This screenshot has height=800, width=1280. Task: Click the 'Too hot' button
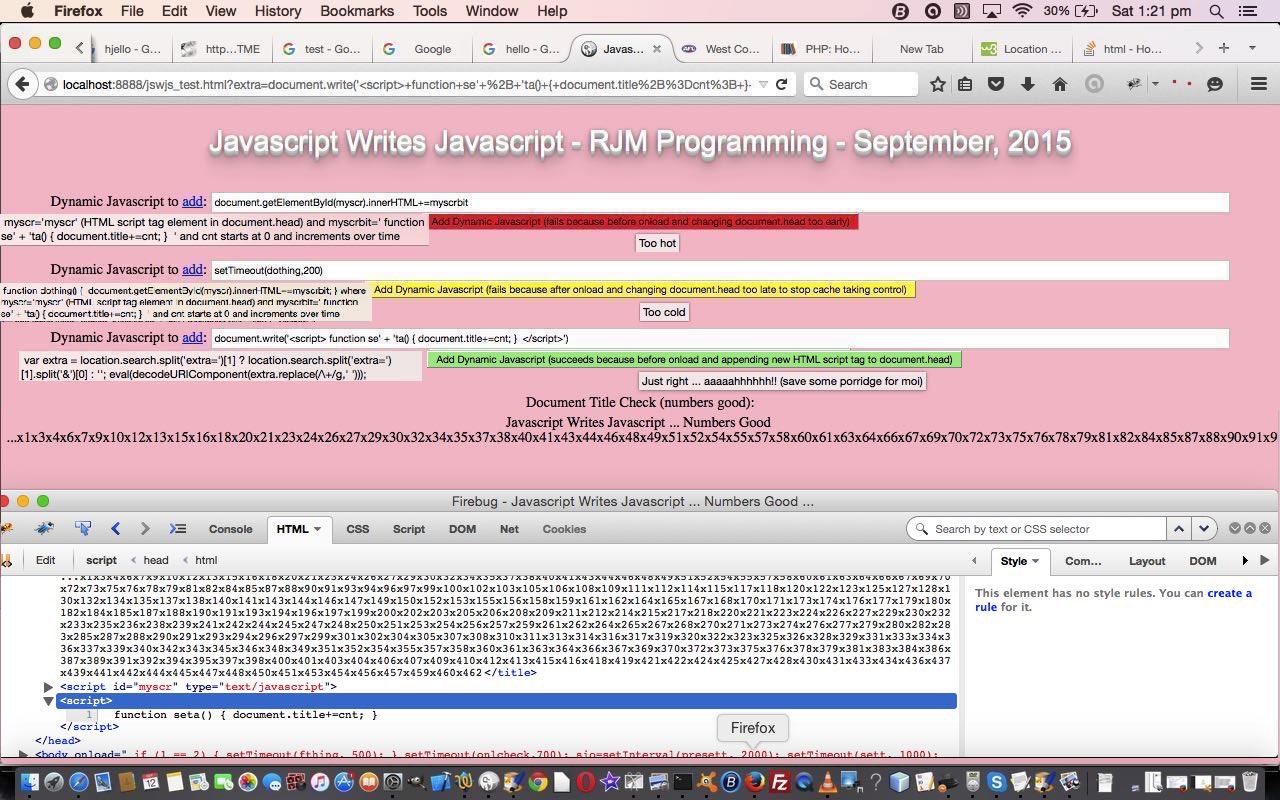(657, 243)
